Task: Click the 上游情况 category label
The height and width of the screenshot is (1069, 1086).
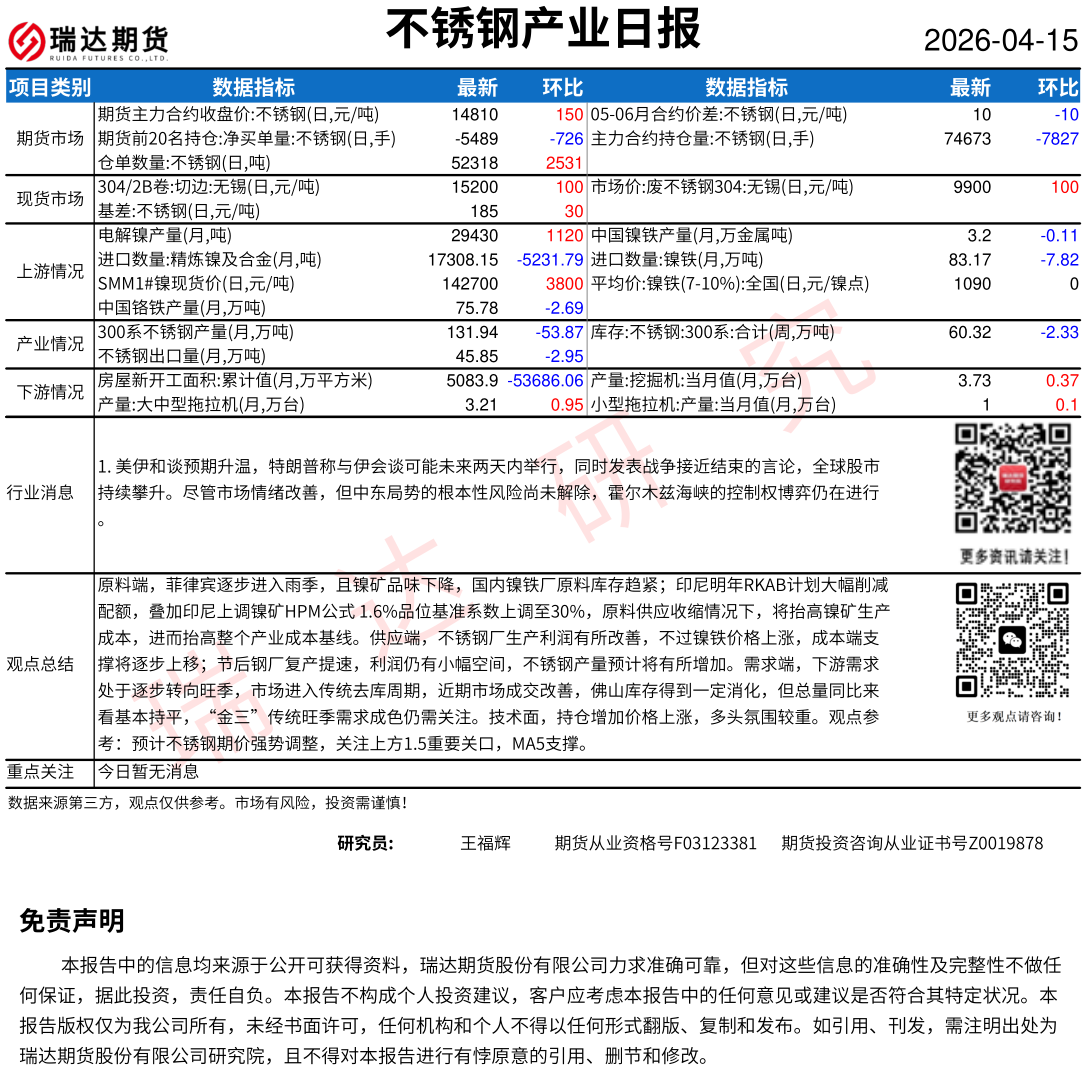Action: click(x=50, y=271)
